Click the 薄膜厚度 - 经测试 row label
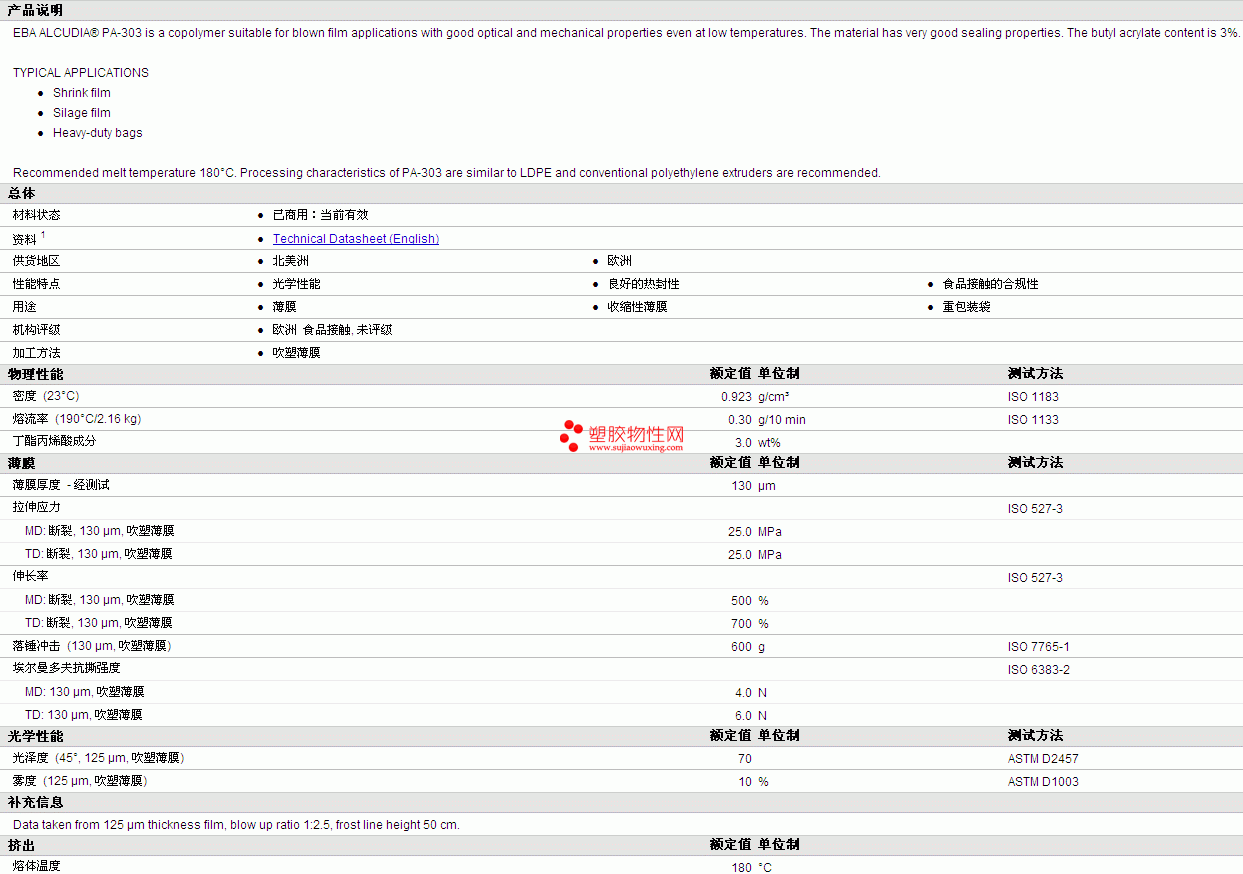Viewport: 1243px width, 874px height. 61,485
